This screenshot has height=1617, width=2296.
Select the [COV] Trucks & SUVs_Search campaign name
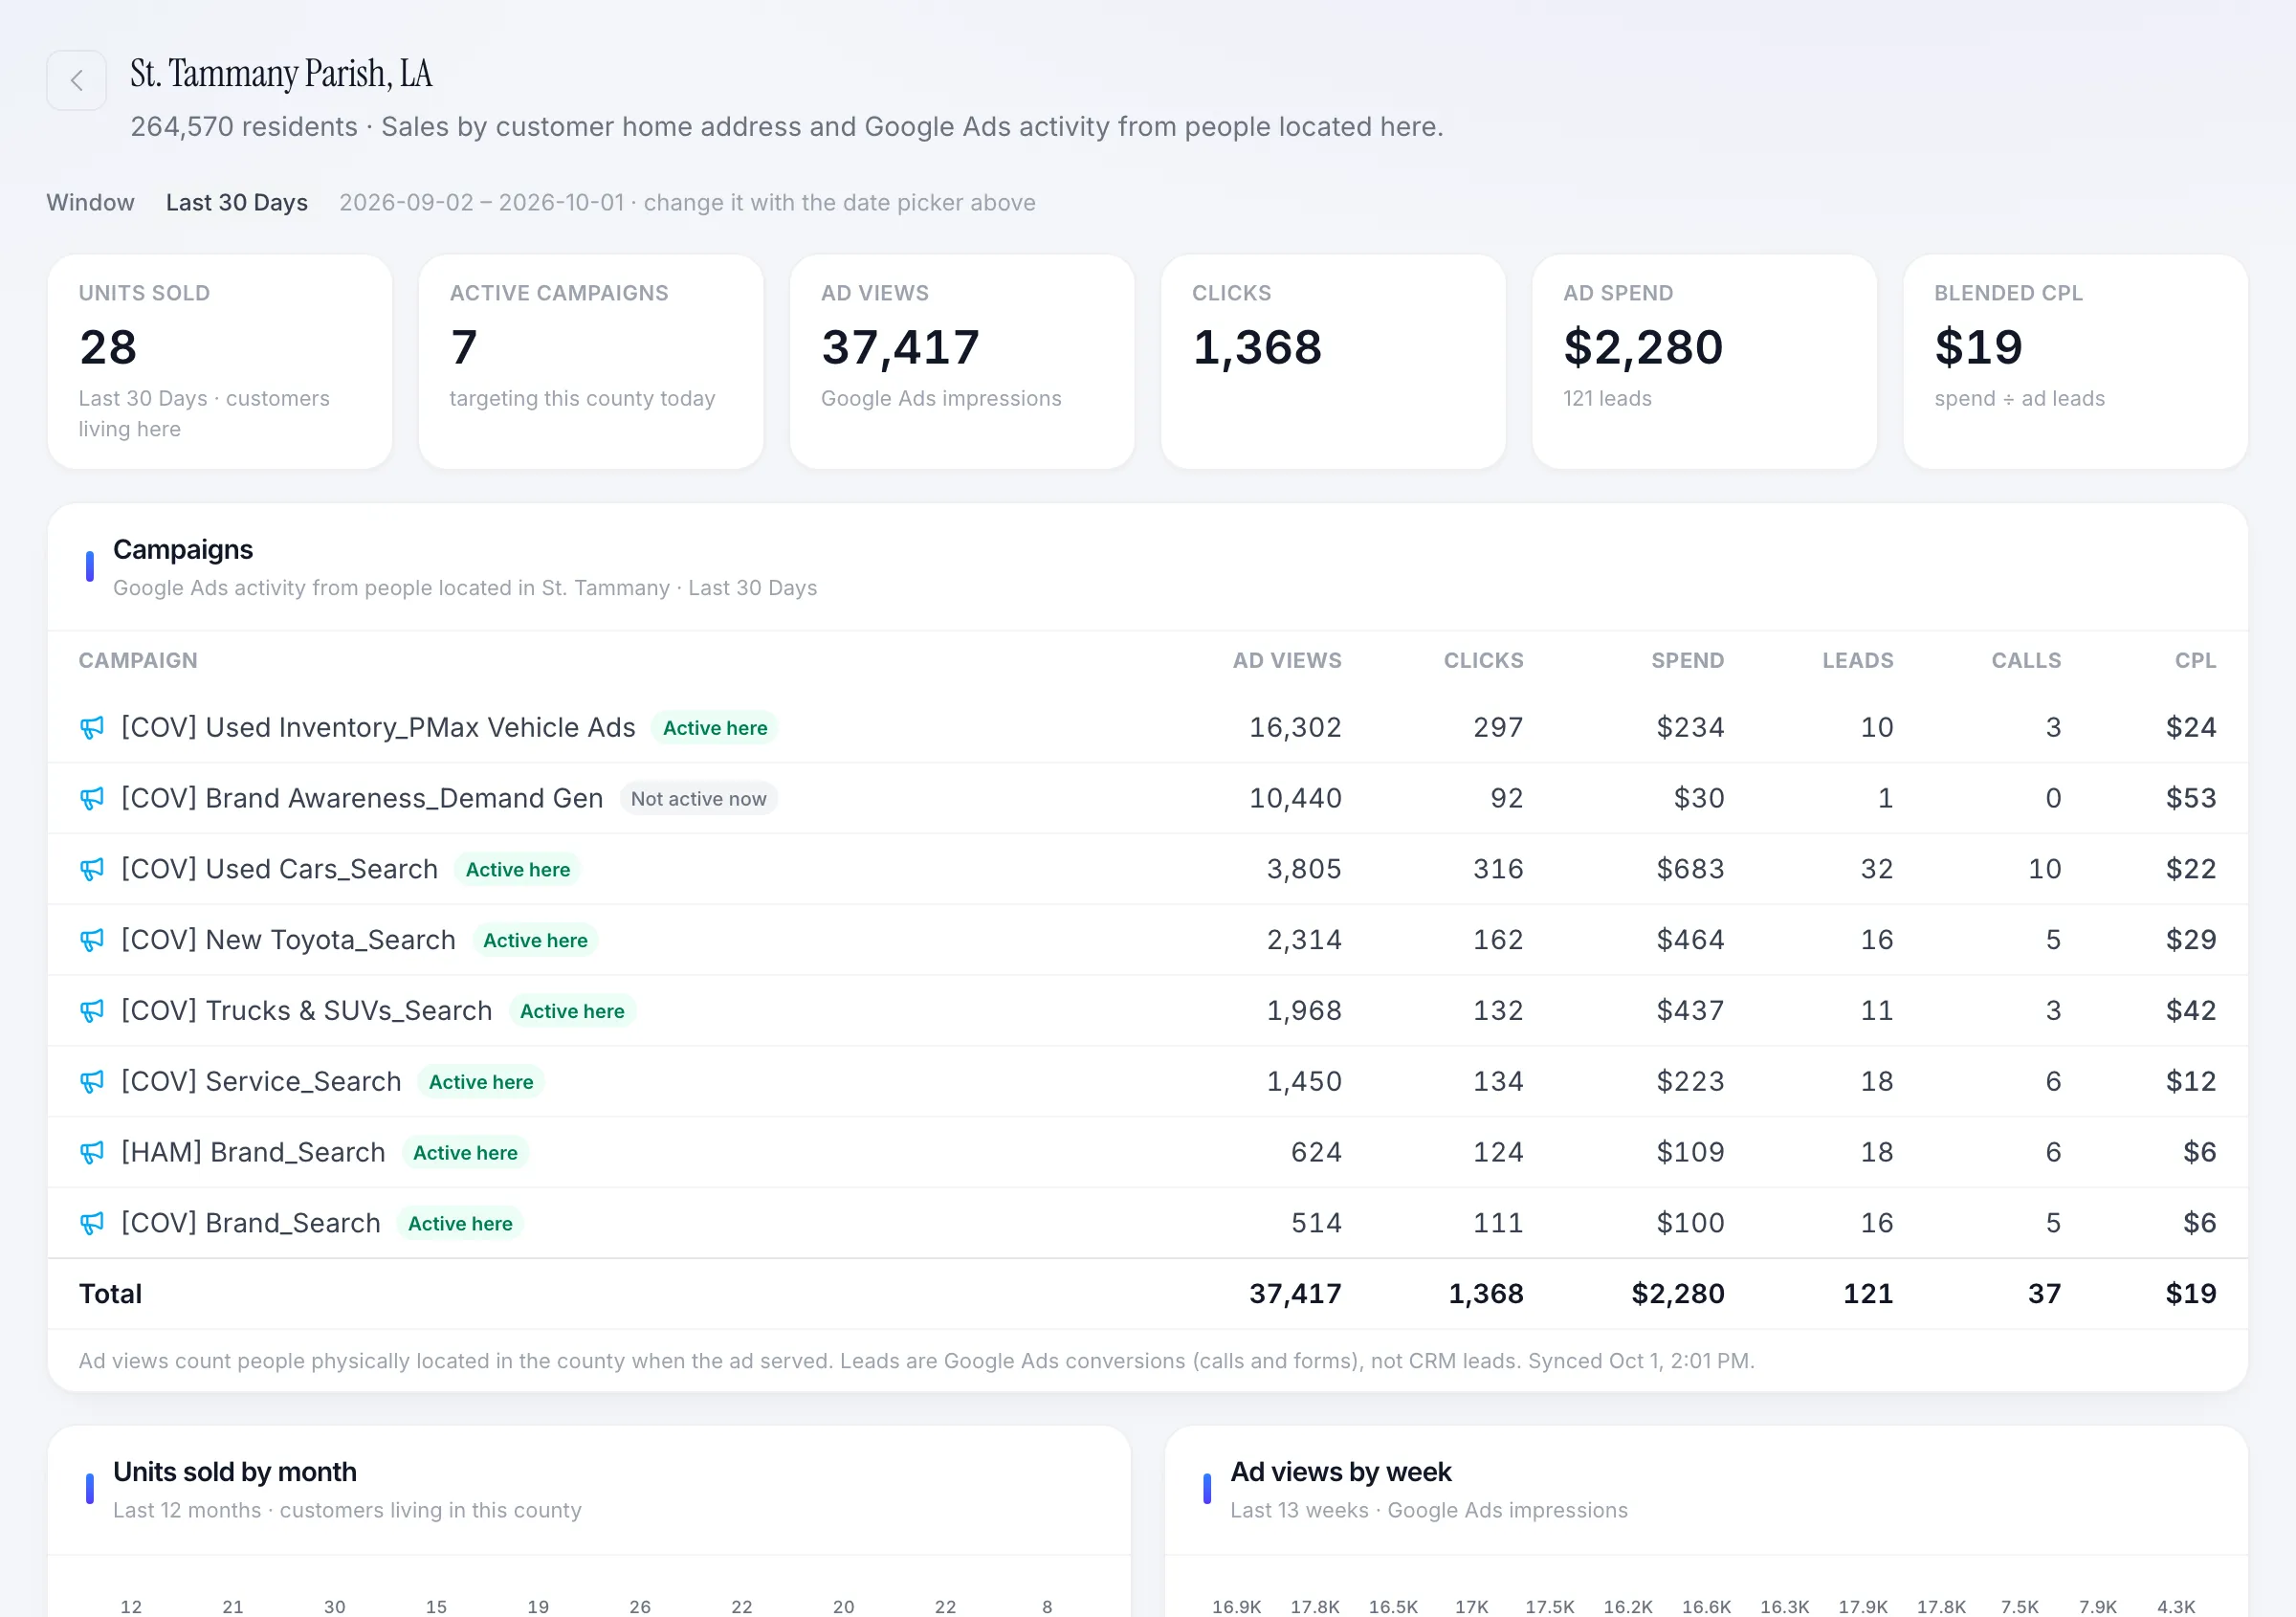click(306, 1011)
